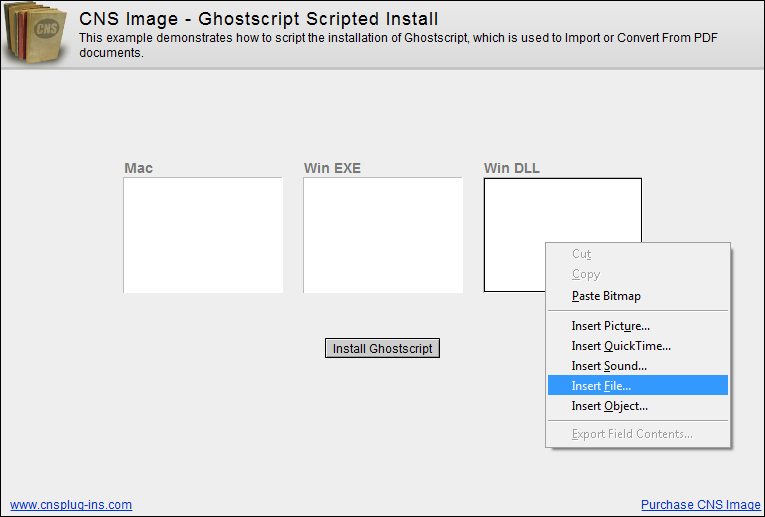Select the Mac container field

point(203,235)
